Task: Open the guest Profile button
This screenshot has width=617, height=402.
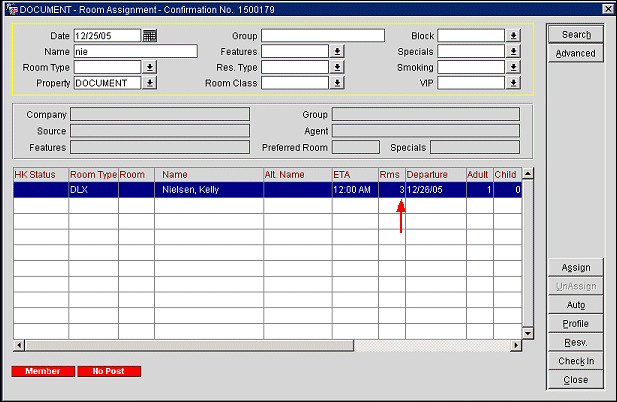Action: pyautogui.click(x=575, y=323)
